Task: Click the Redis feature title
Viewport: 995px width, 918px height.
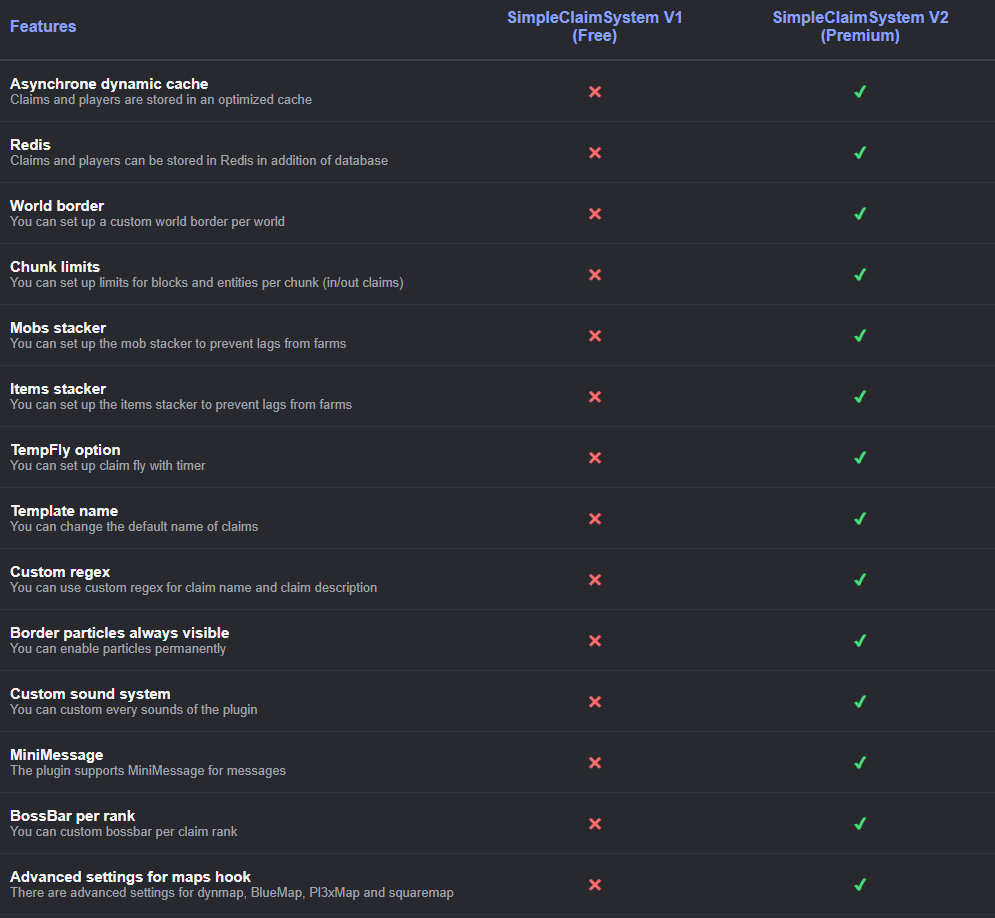Action: coord(30,145)
